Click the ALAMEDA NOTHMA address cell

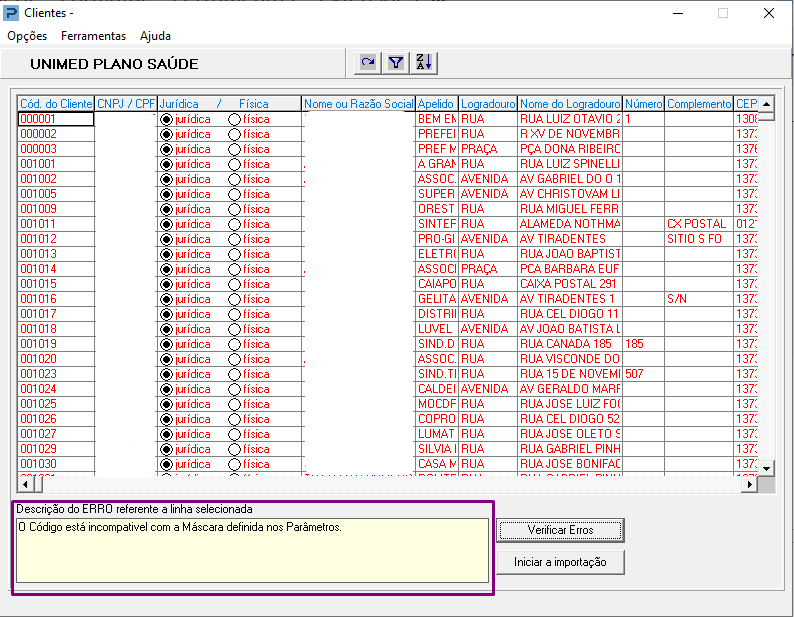[570, 224]
